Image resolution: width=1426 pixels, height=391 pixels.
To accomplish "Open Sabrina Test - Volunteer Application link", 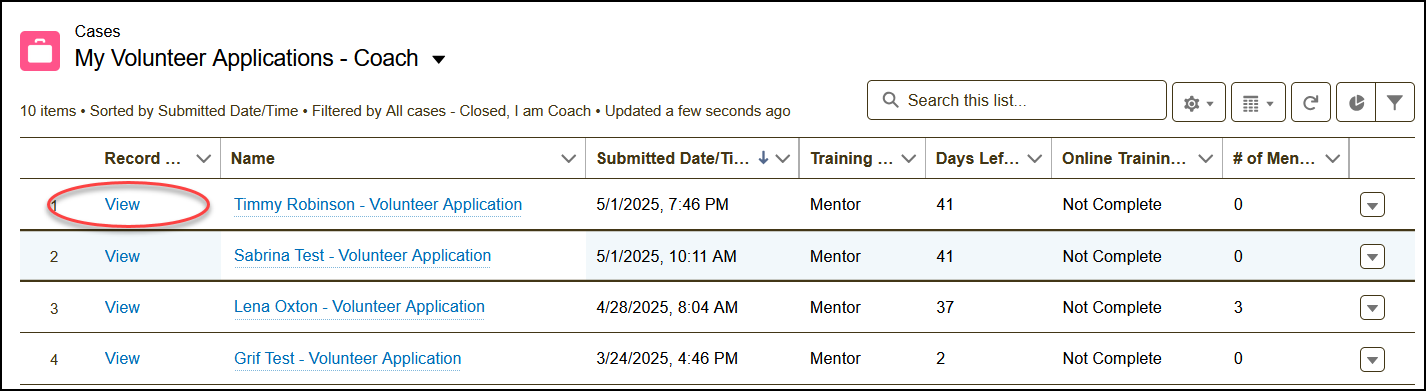I will [x=362, y=256].
